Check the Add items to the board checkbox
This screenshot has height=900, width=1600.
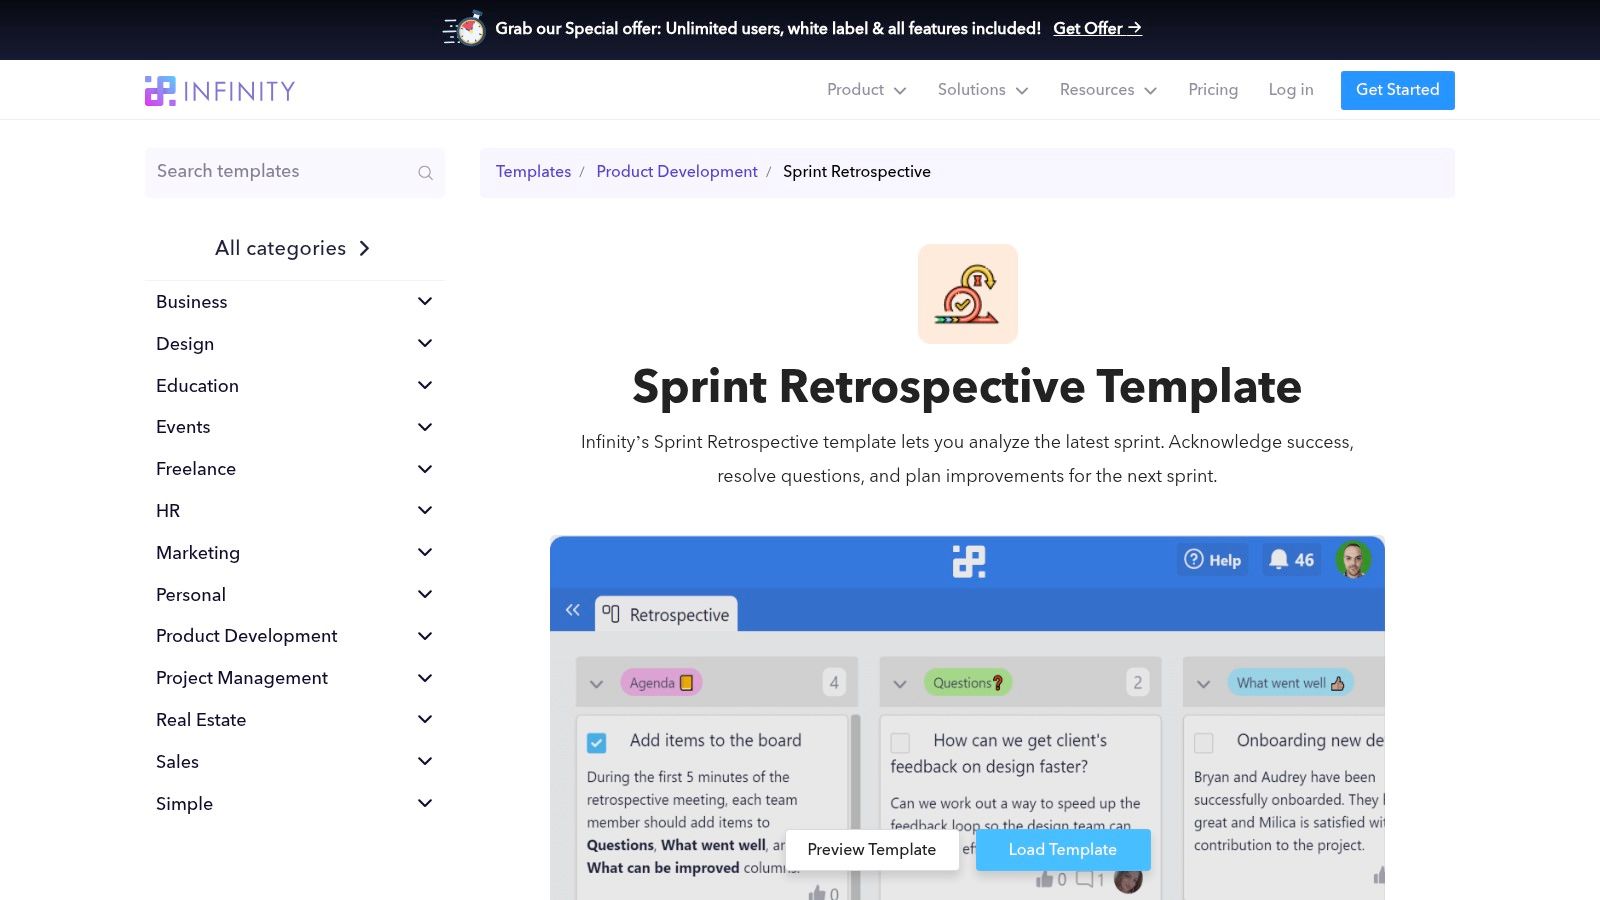pos(597,743)
